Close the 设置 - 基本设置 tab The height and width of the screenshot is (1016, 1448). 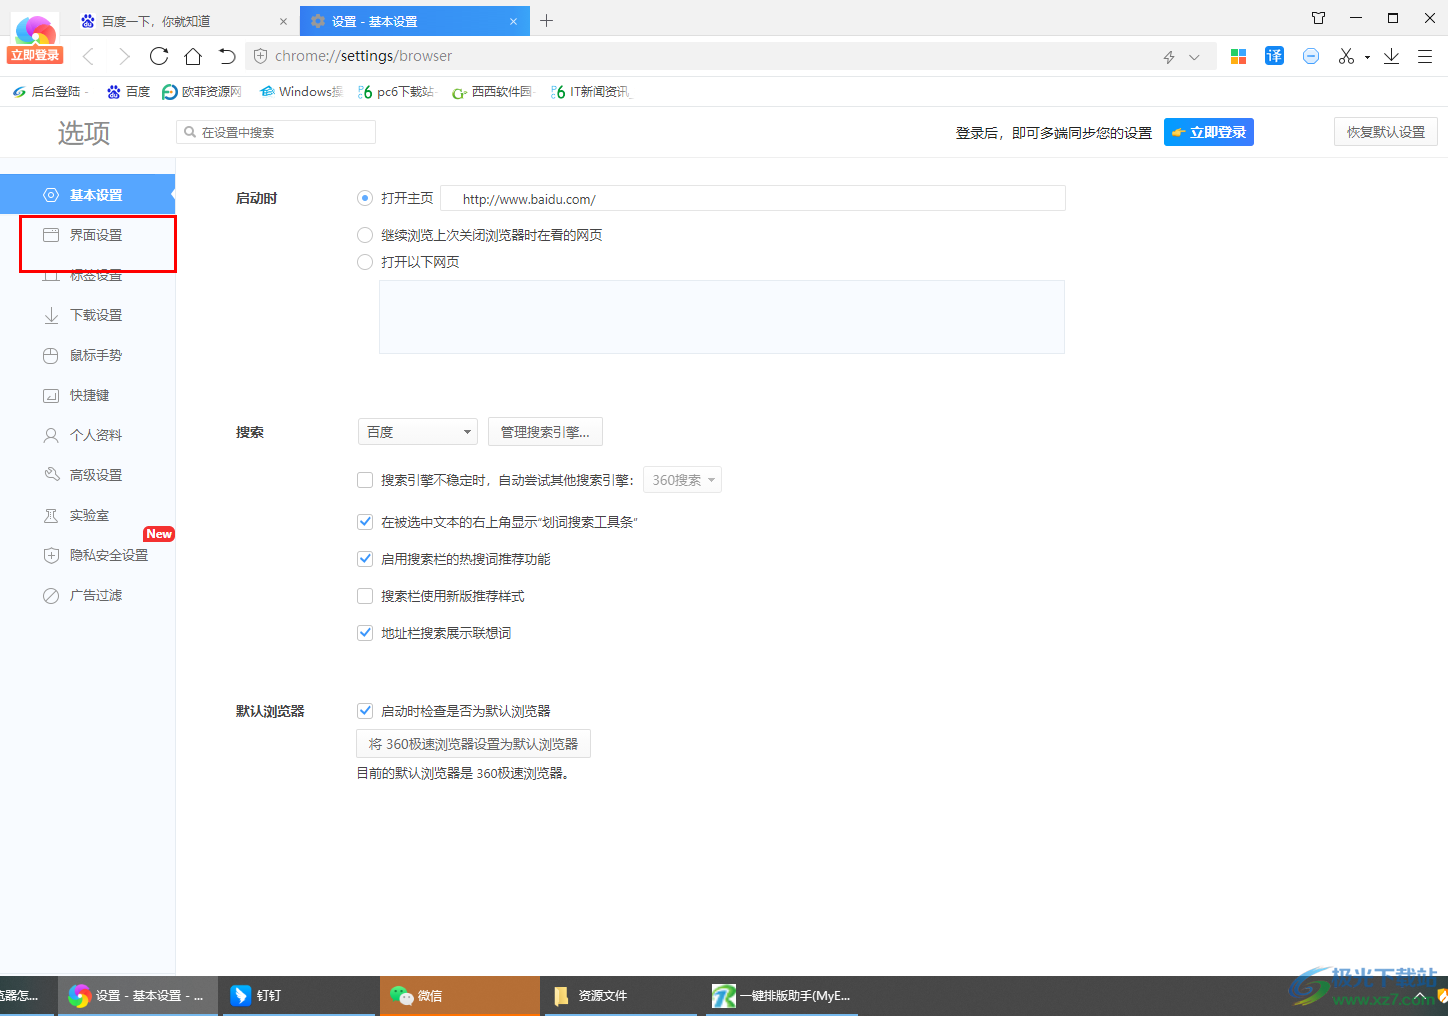(513, 21)
